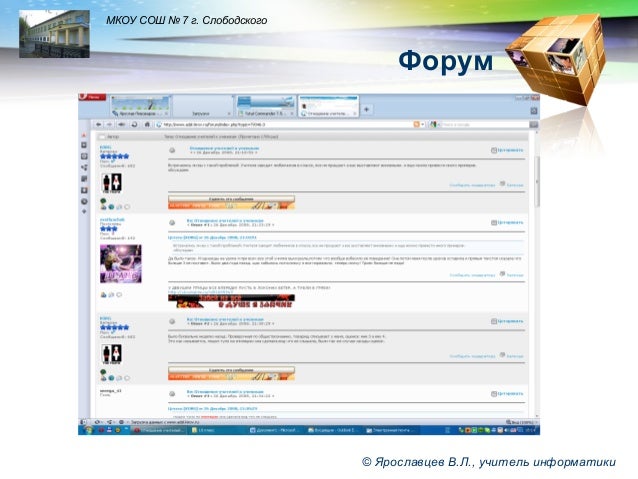
Task: Click the Rewind/Fast-forward navigation button
Action: (x=122, y=125)
